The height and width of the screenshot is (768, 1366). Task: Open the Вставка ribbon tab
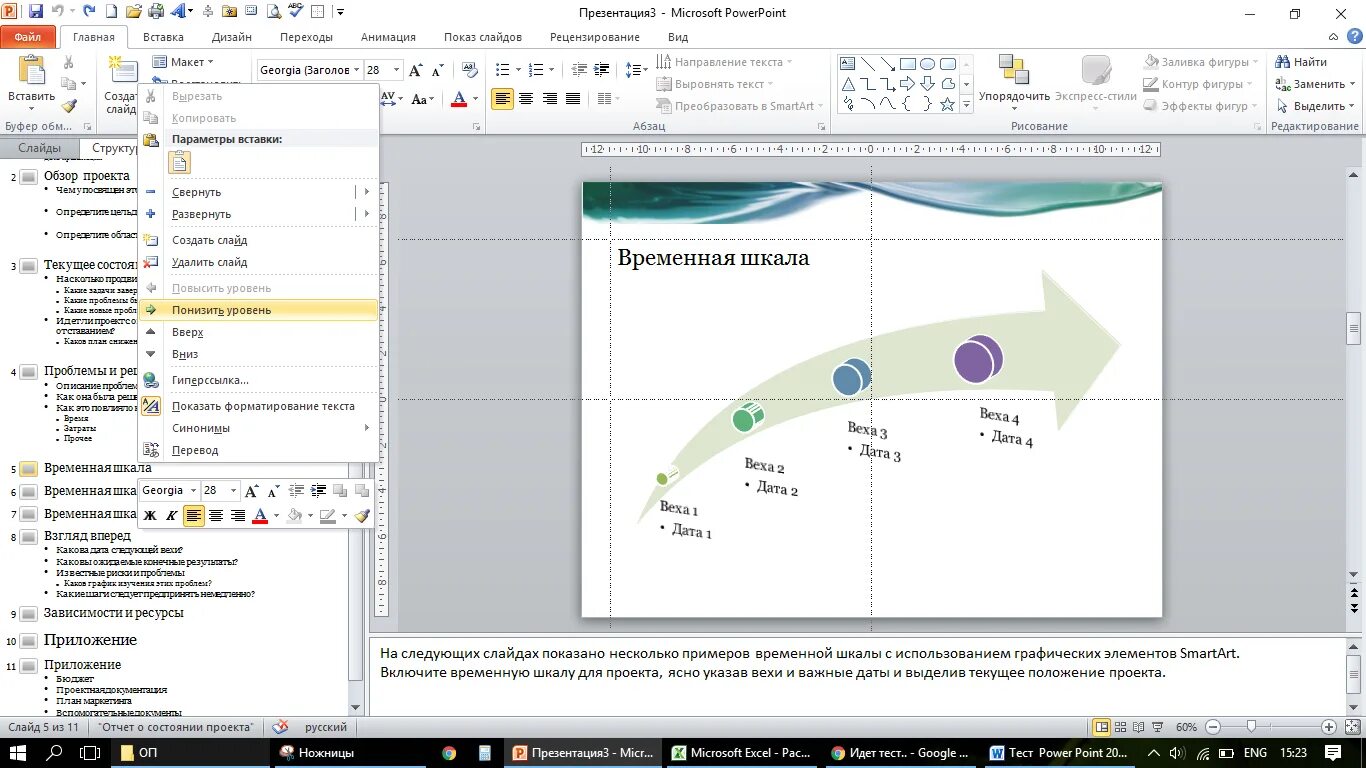163,37
